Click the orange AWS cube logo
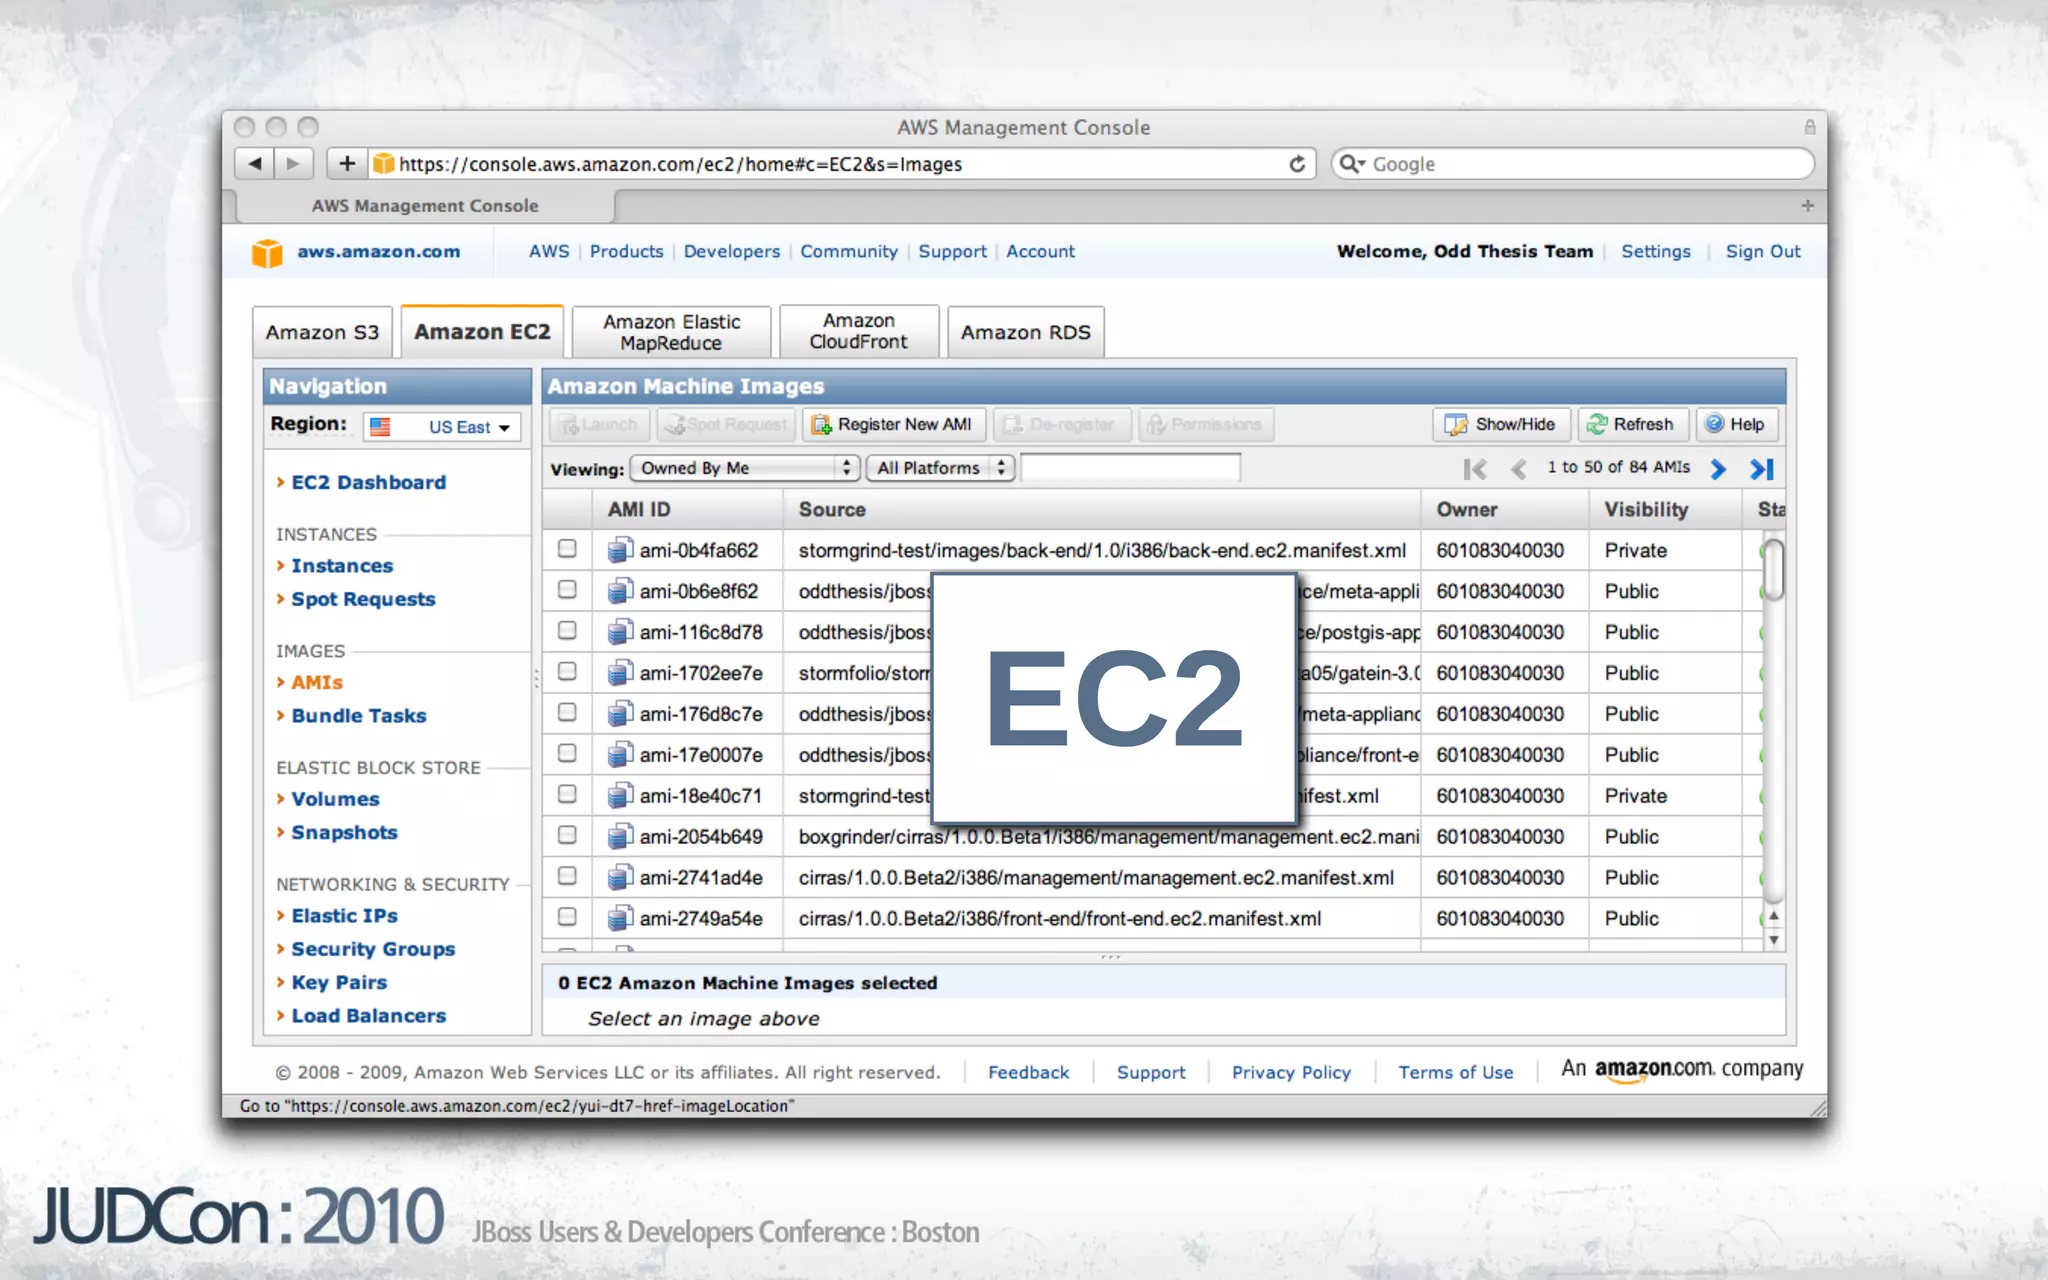This screenshot has width=2048, height=1280. (x=267, y=253)
